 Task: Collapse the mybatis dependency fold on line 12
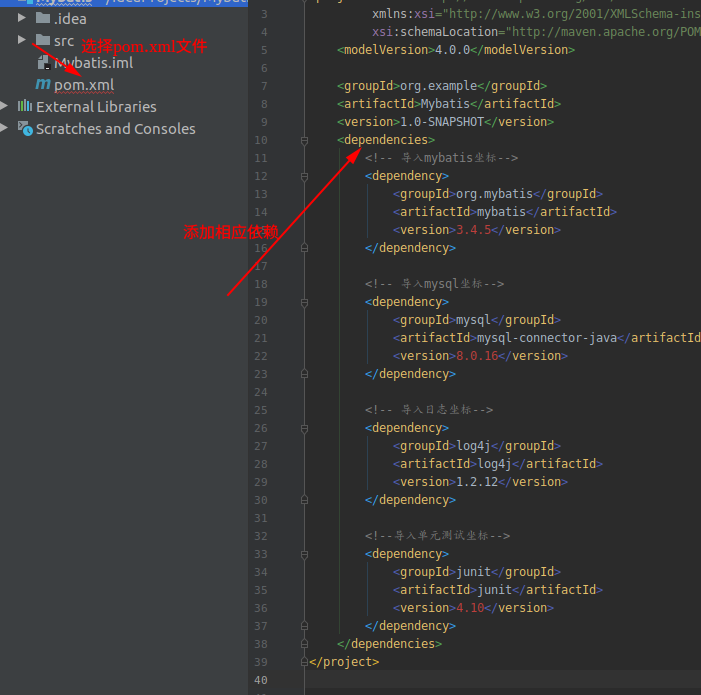[x=304, y=177]
